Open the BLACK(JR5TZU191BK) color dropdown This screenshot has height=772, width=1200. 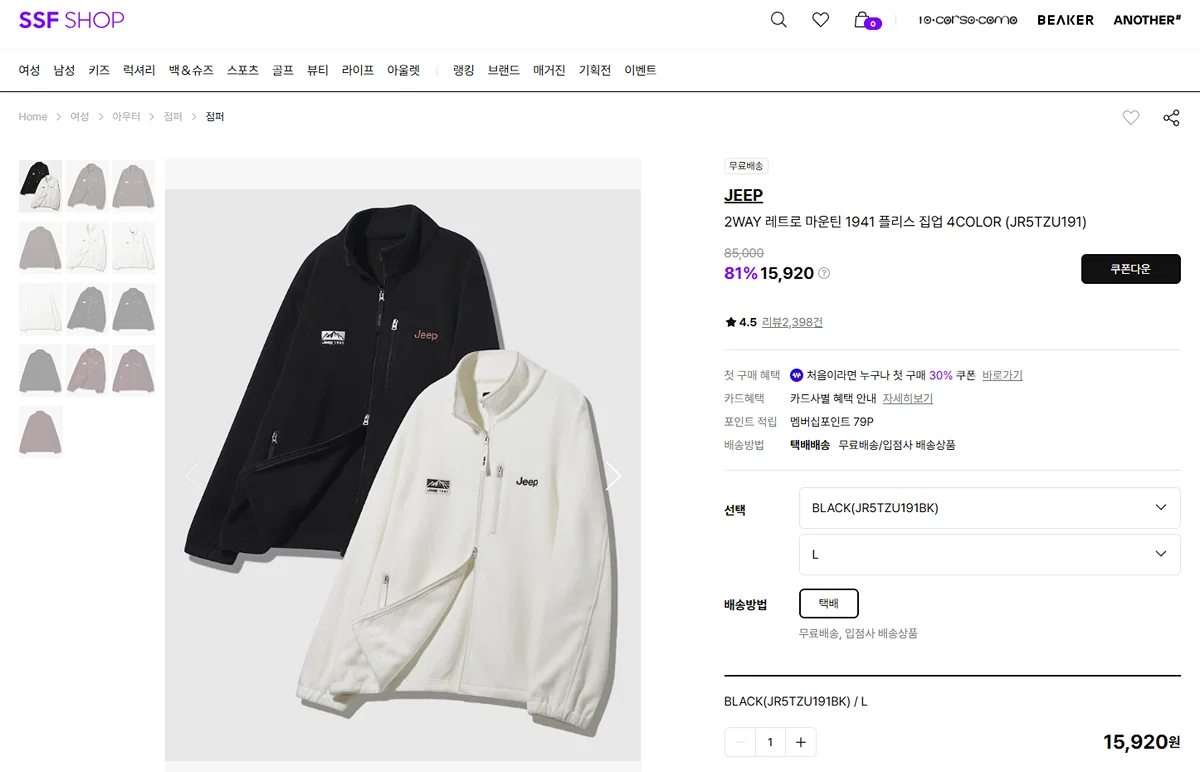tap(990, 508)
